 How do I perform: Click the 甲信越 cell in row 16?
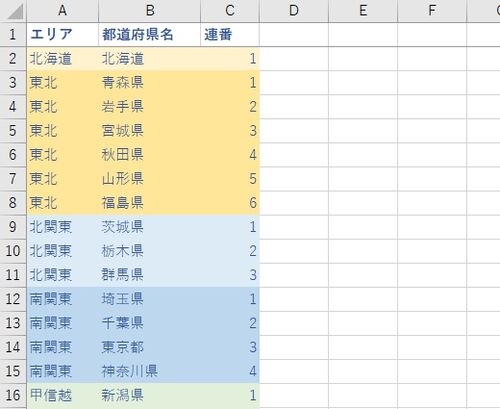tap(63, 395)
